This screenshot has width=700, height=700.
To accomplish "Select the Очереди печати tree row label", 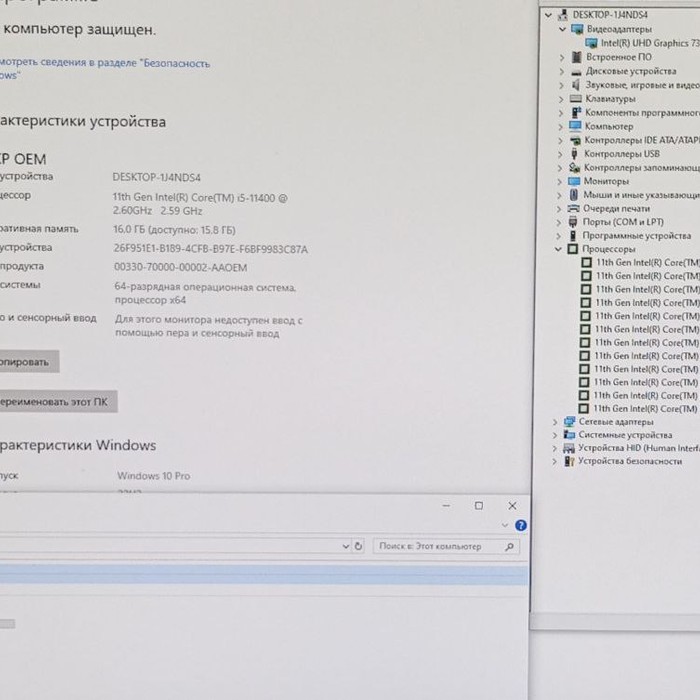I will tap(616, 208).
